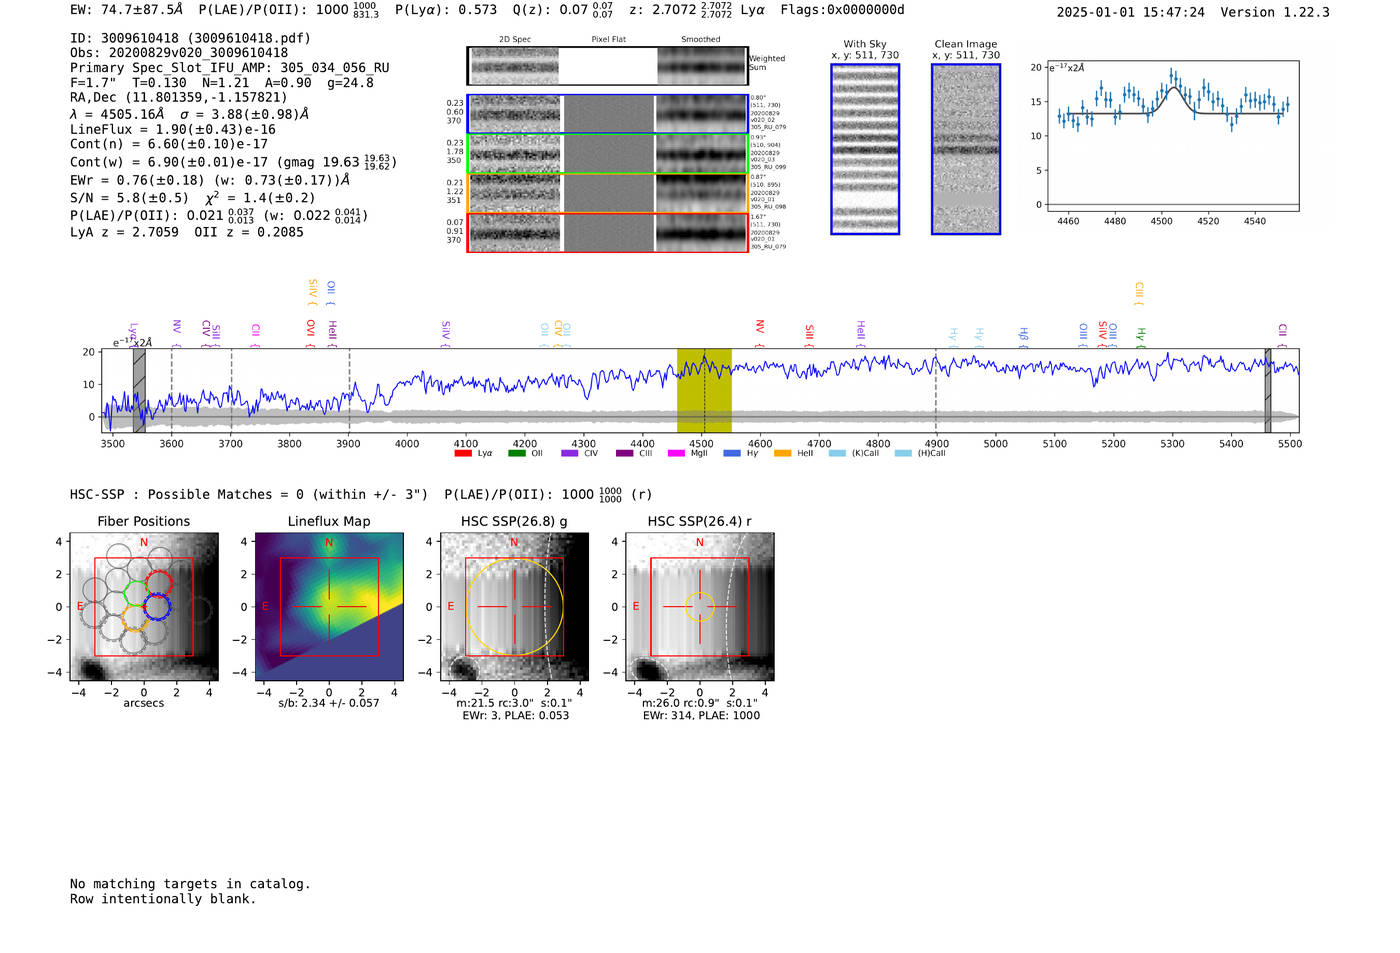1400x953 pixels.
Task: Click the Cont(n) = 6.60(±0.10)e-17 line
Action: click(169, 144)
